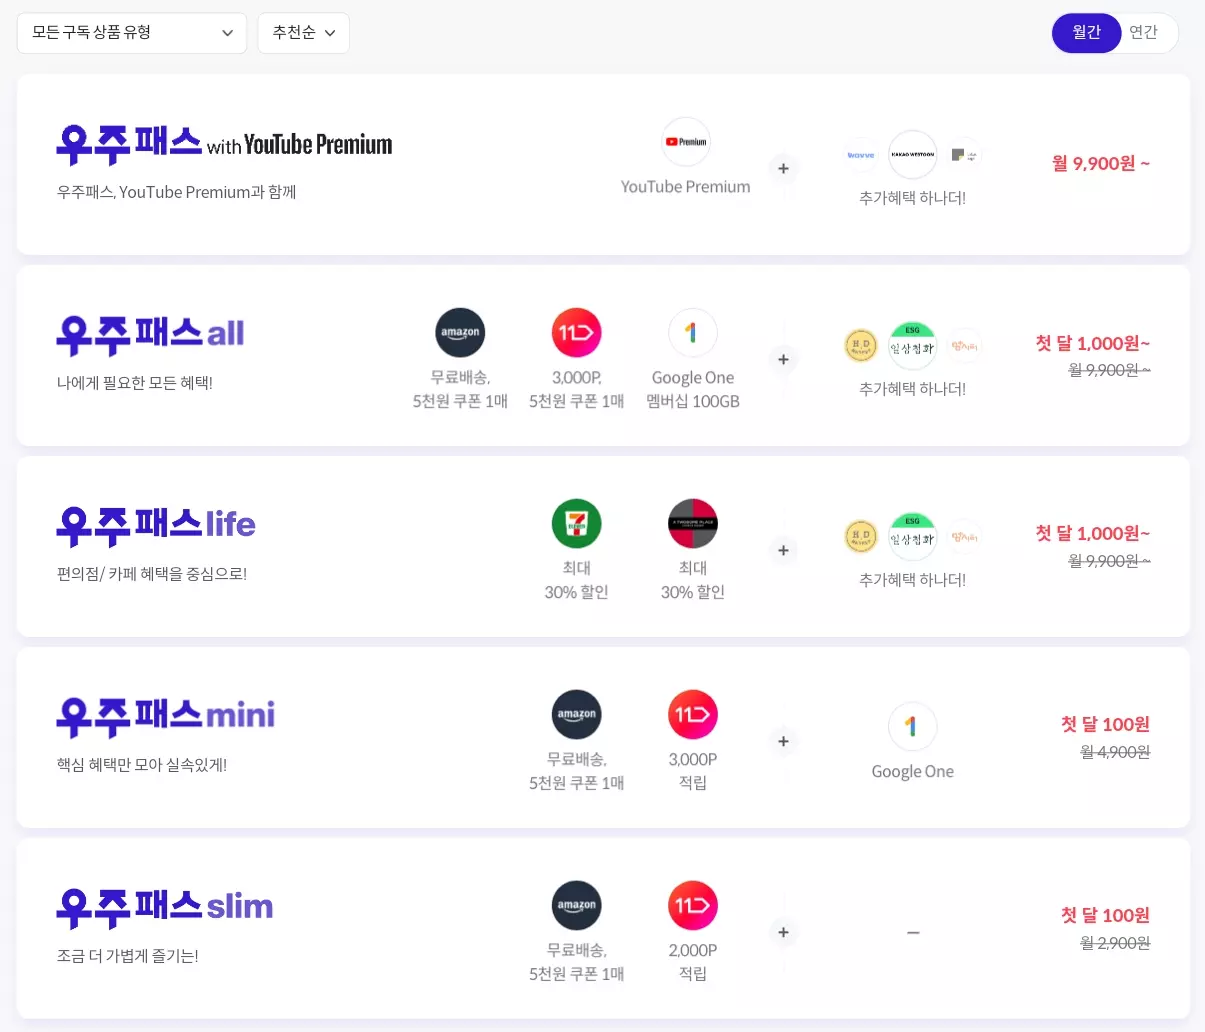
Task: Click the Amazon free shipping icon in 우주패스 all
Action: click(x=460, y=332)
